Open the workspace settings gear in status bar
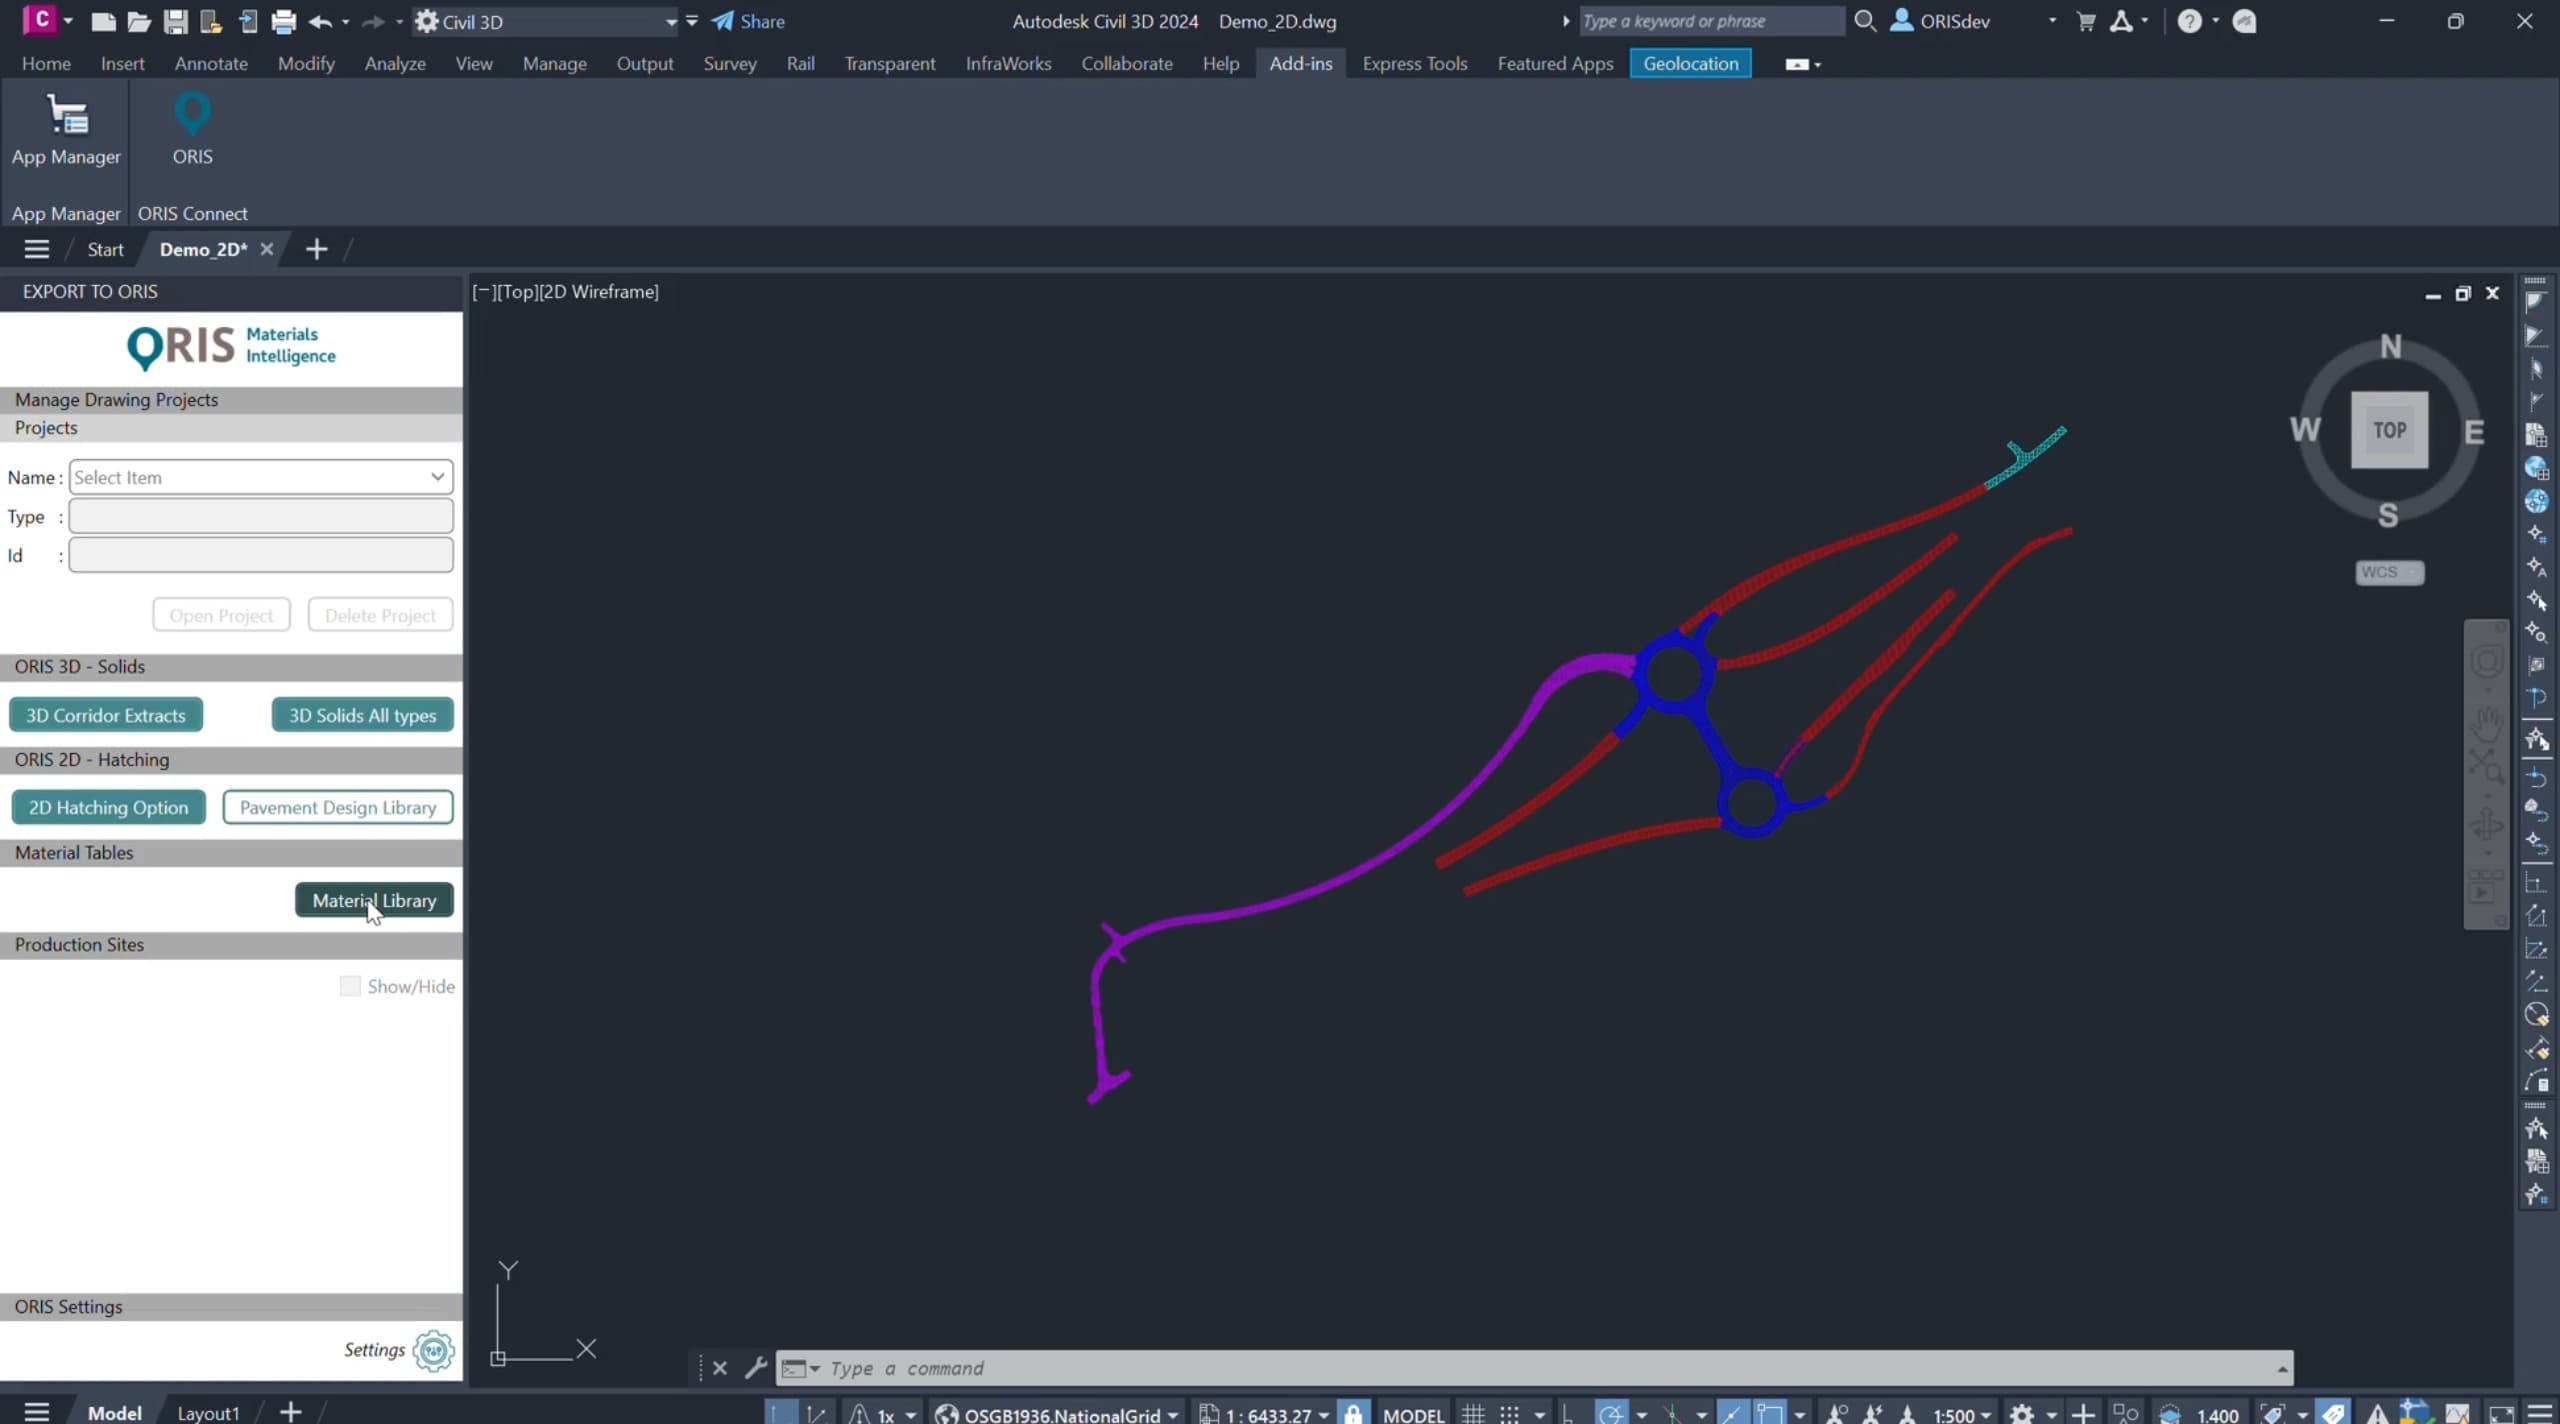Viewport: 2560px width, 1424px height. coord(2022,1413)
